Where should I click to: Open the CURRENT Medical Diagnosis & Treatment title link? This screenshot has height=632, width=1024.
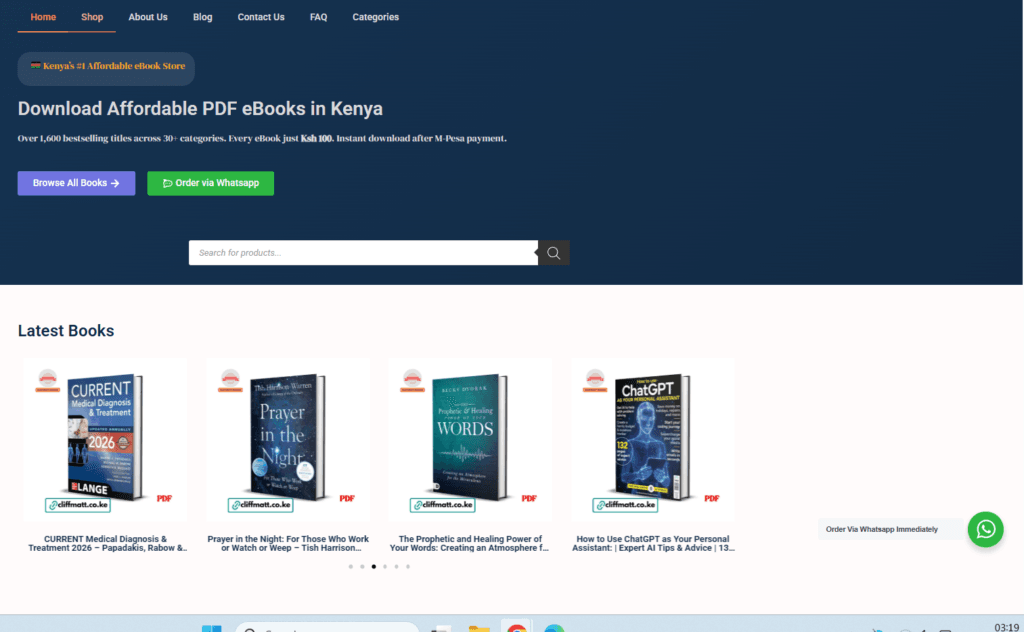pyautogui.click(x=106, y=543)
